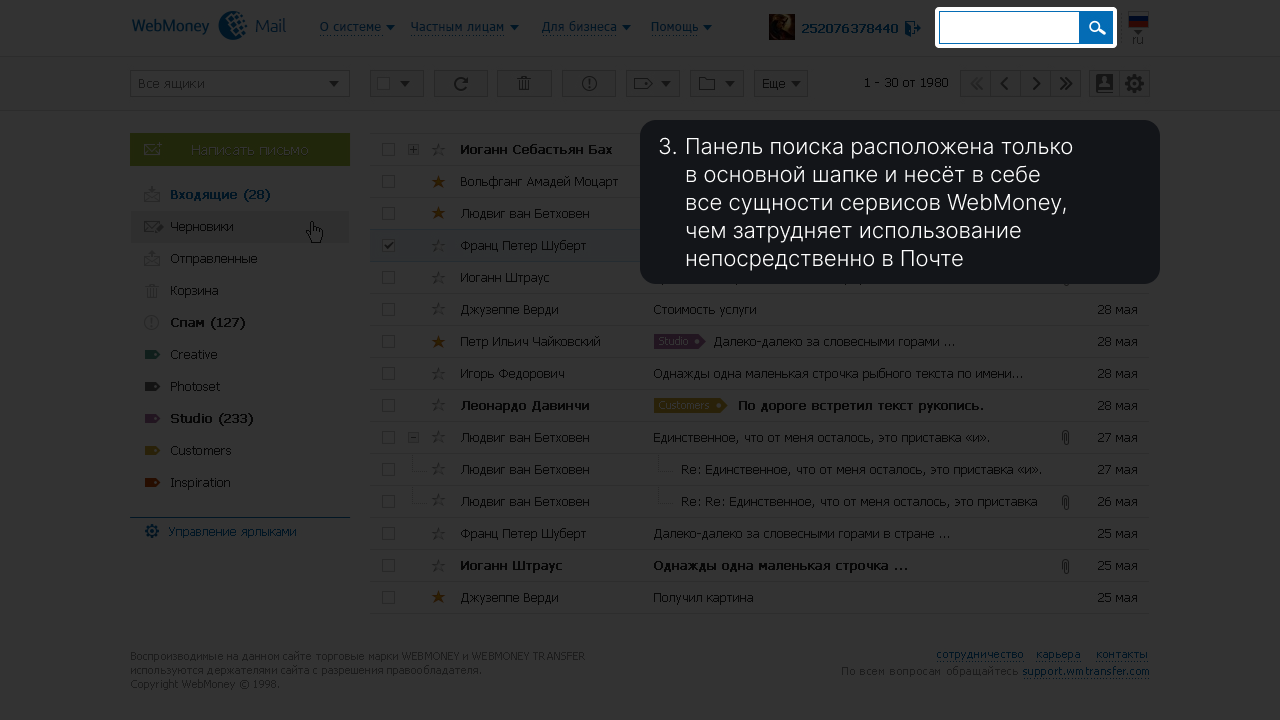Check the Вольфганг Амадей Моцарт message checkbox
The width and height of the screenshot is (1280, 720).
(x=389, y=181)
